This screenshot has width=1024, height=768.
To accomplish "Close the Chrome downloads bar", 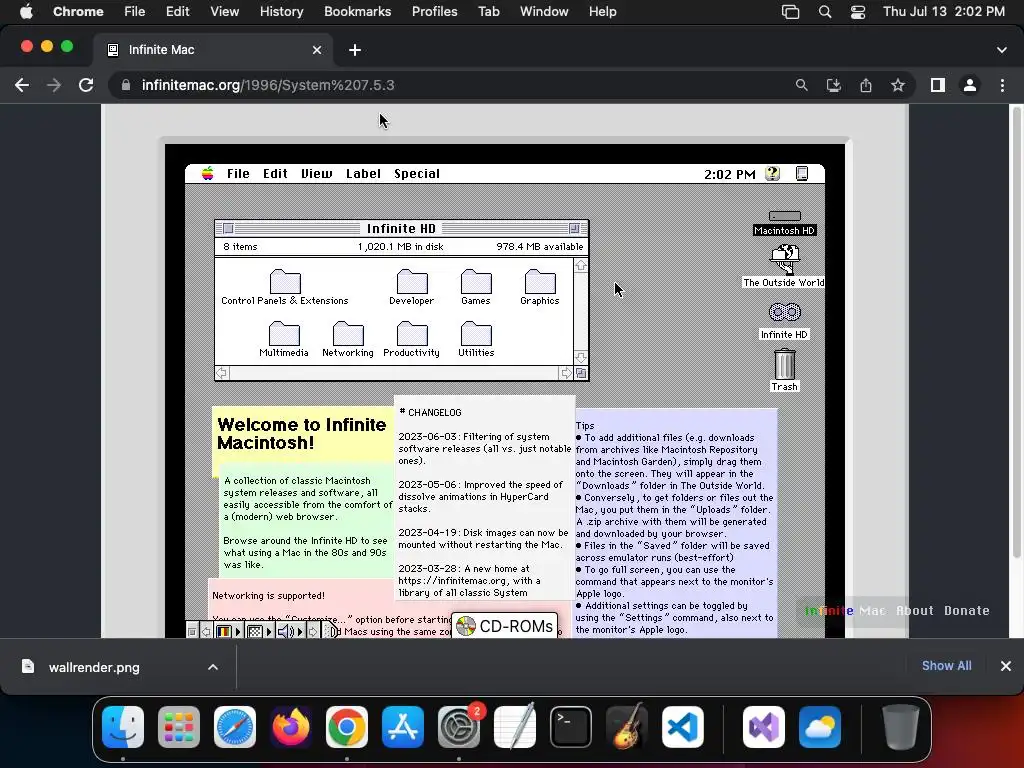I will [1006, 666].
